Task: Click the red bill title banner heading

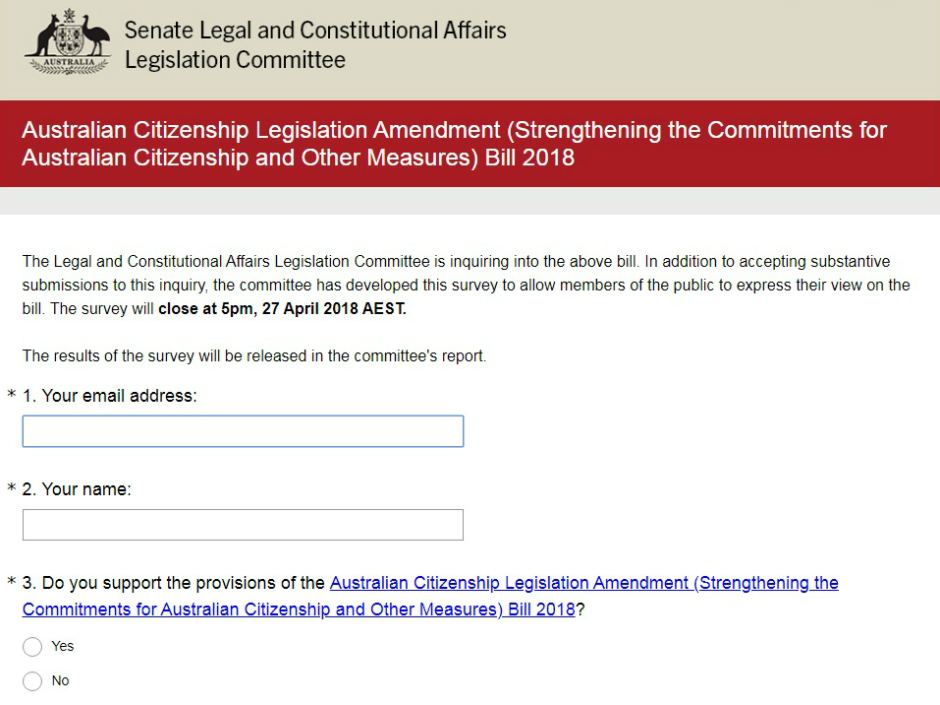Action: point(454,144)
